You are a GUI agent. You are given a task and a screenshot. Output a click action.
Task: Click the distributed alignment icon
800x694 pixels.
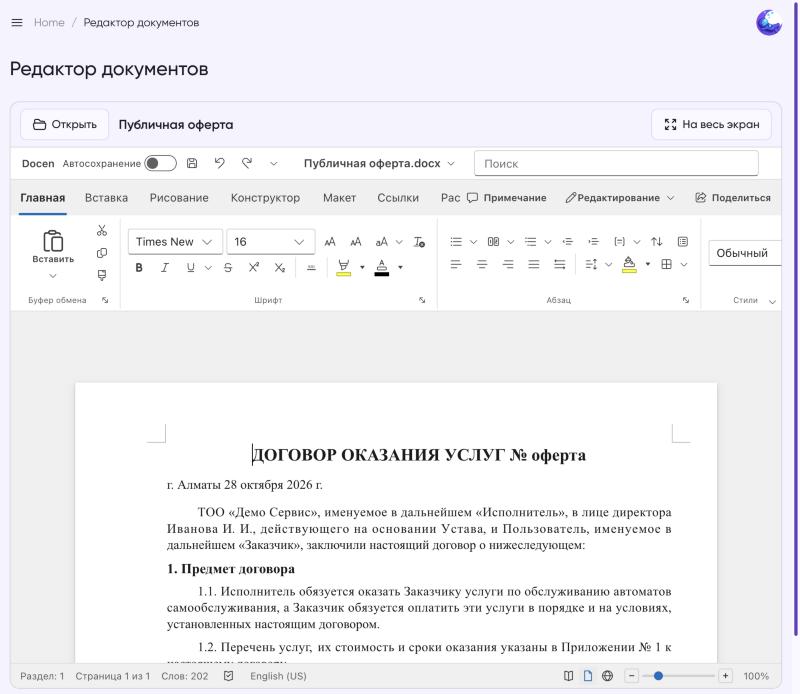[560, 264]
